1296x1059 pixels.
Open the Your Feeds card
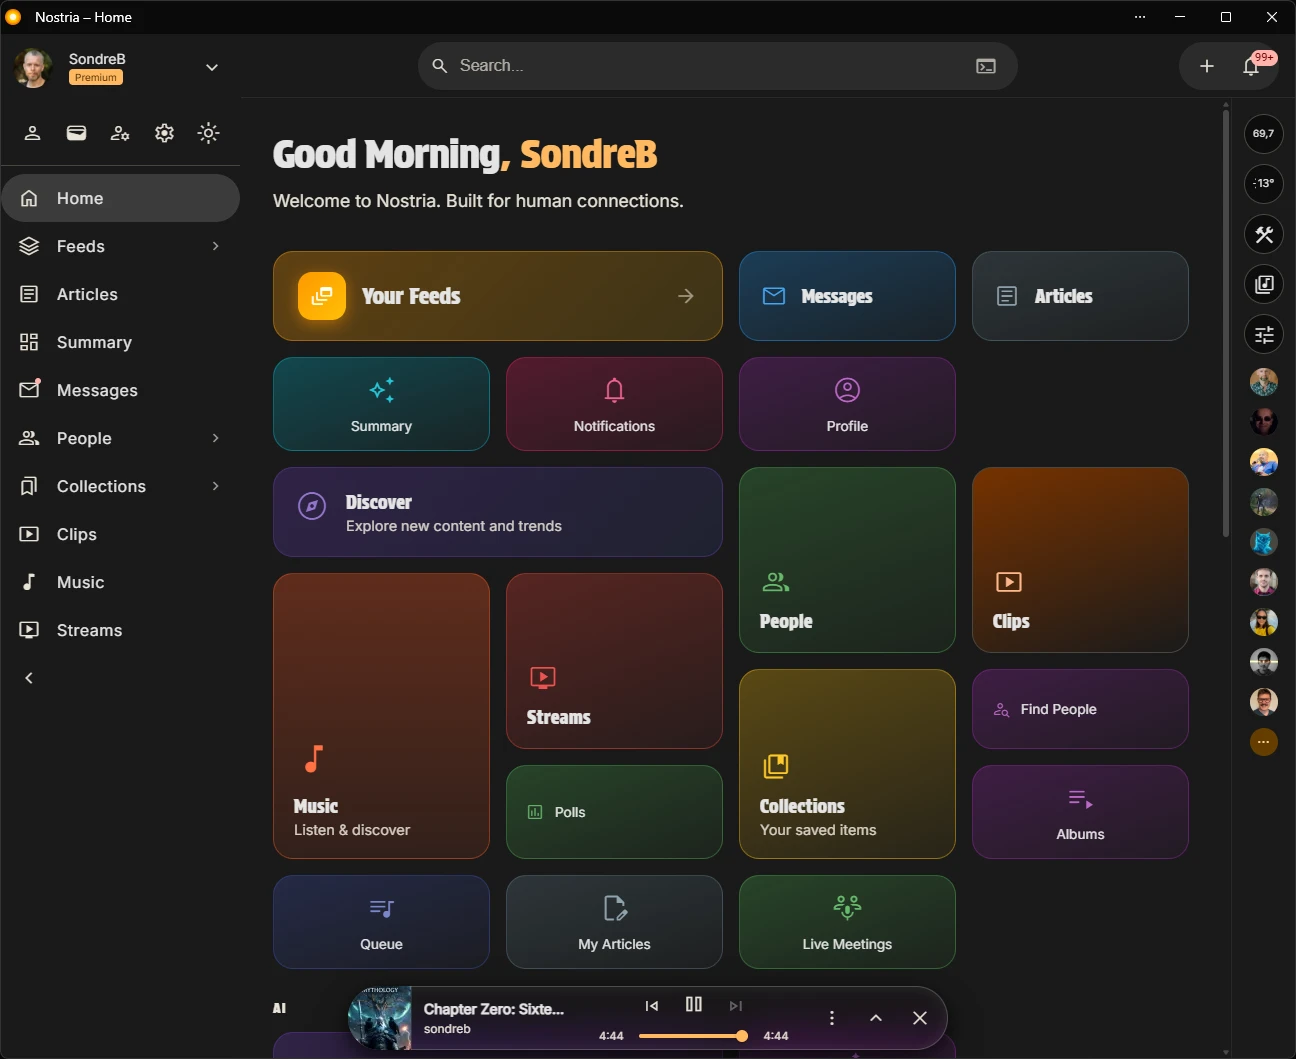click(497, 296)
